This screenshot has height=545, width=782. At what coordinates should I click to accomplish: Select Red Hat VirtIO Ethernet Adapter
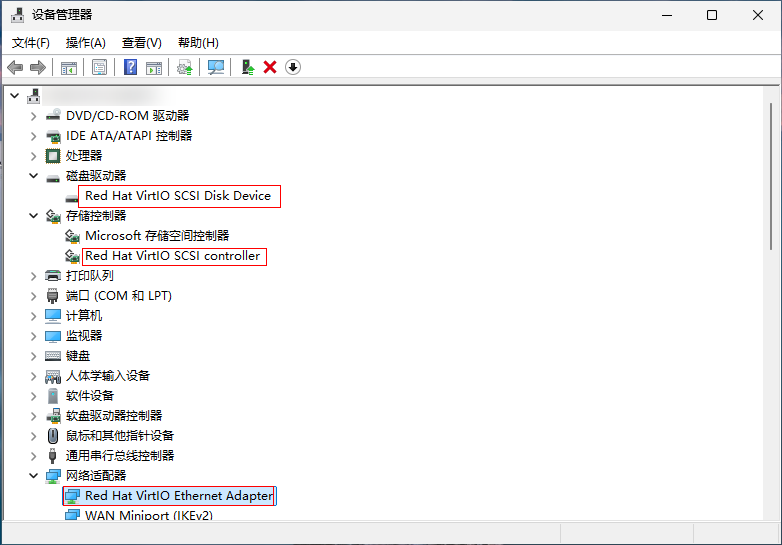click(179, 496)
